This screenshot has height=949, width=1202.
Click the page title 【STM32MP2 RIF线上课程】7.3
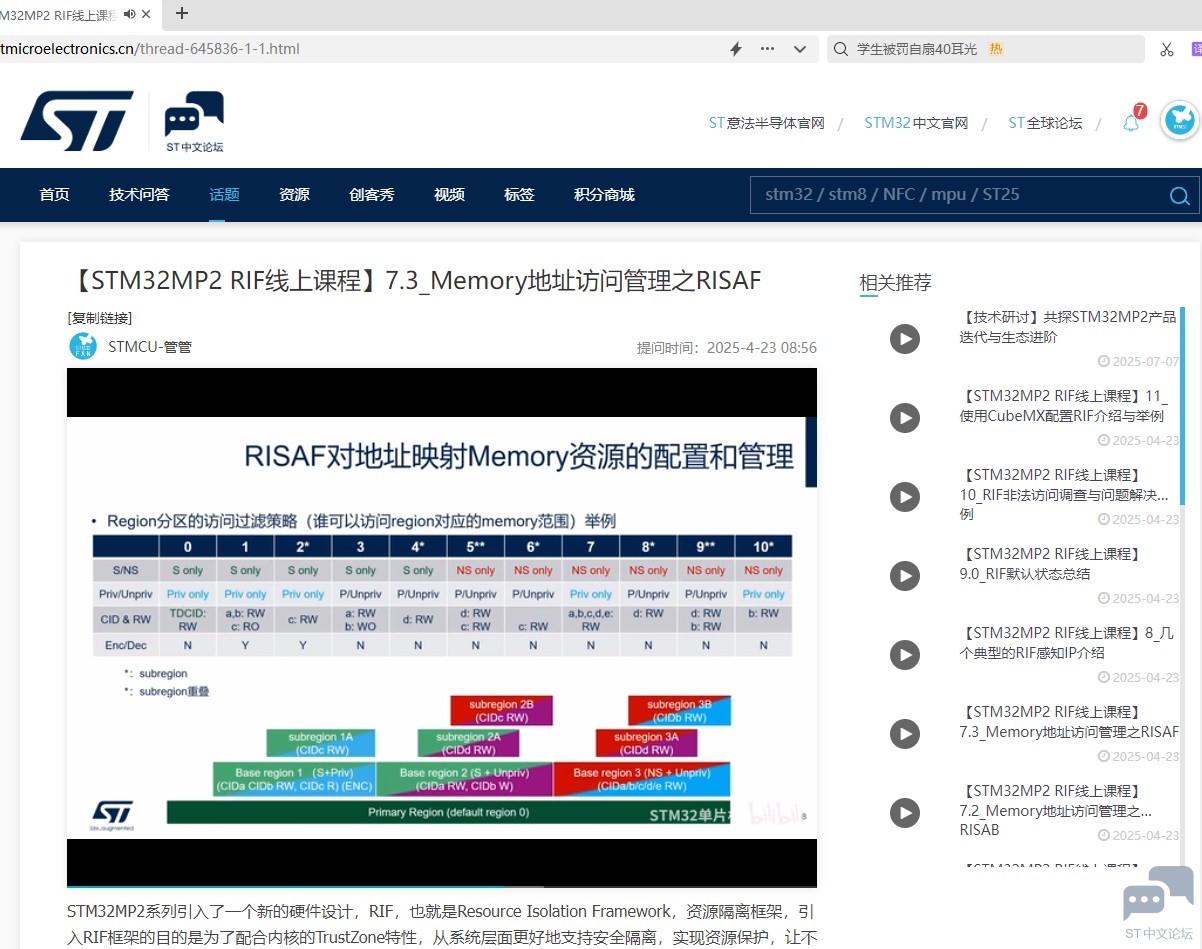(x=415, y=281)
